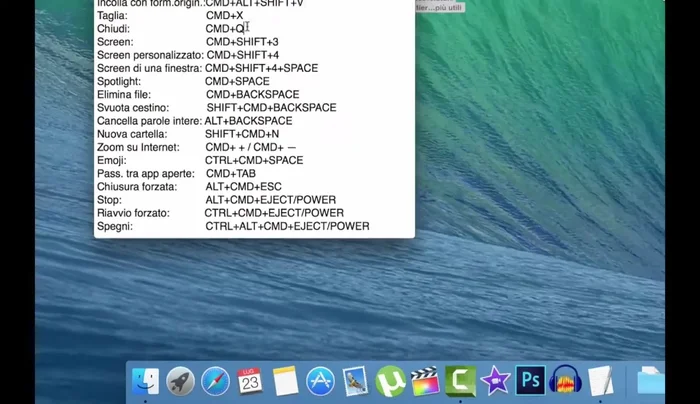Click the 'CMD+ + / CMD+ —' text
The width and height of the screenshot is (700, 404).
(x=251, y=147)
